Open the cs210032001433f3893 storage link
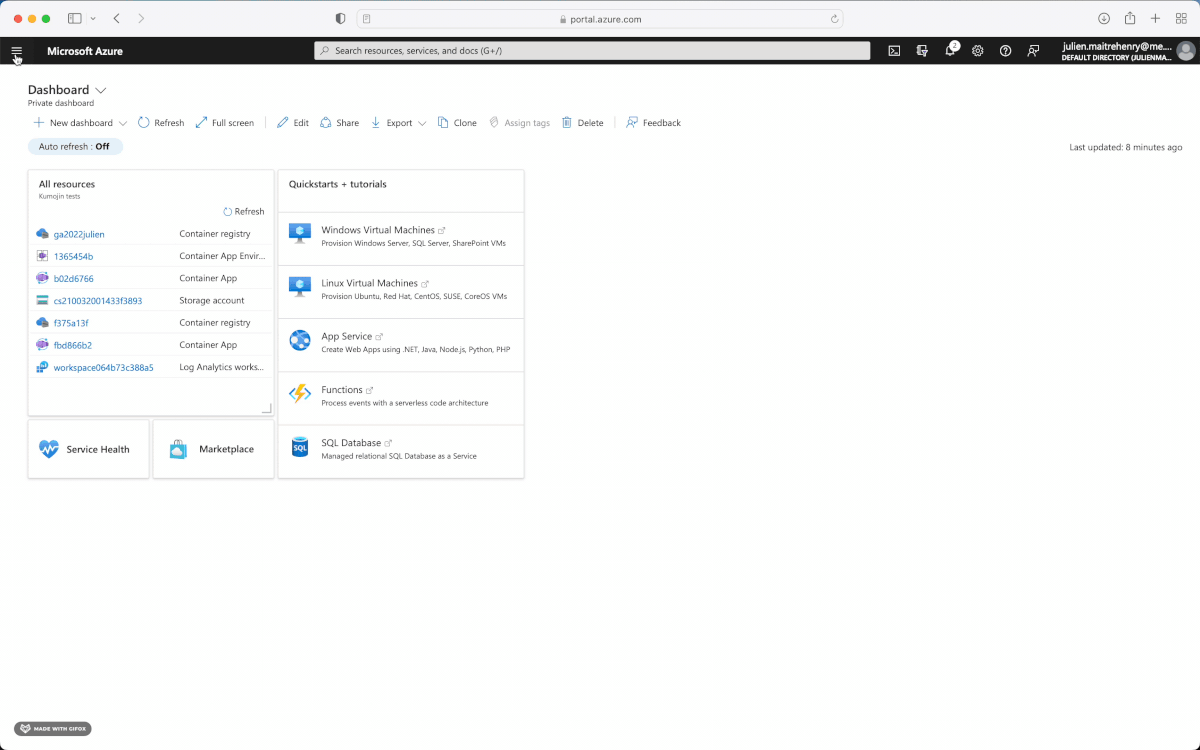Screen dimensions: 1200x750 tap(98, 300)
